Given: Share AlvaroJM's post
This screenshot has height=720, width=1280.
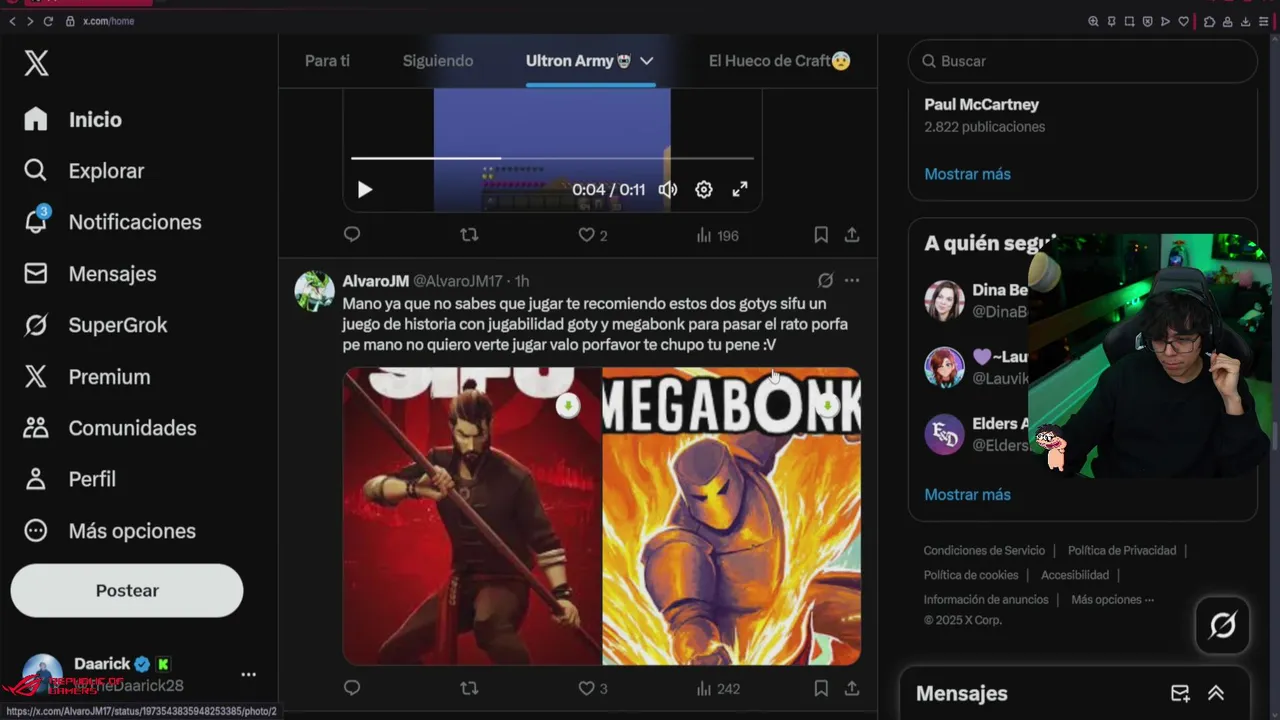Looking at the screenshot, I should click(x=852, y=688).
